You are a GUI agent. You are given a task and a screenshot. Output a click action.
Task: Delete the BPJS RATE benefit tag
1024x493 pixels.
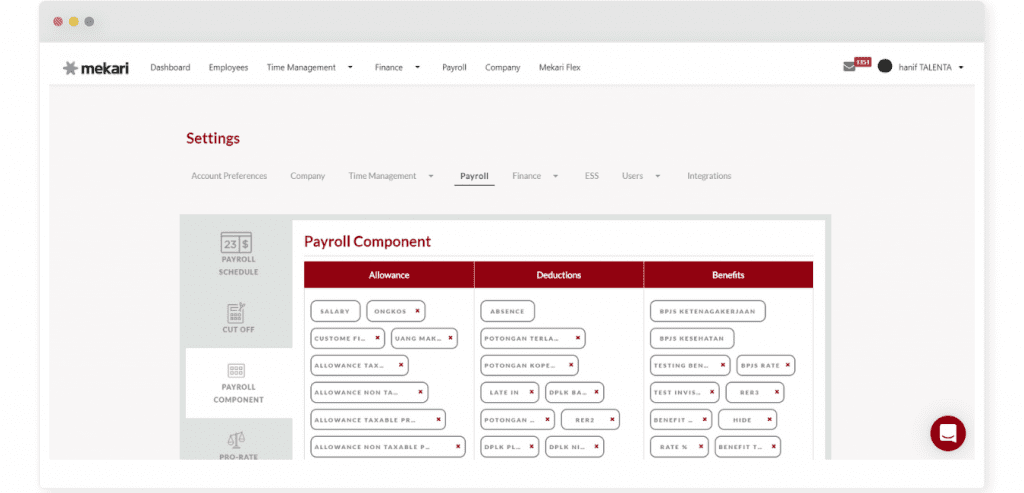pyautogui.click(x=788, y=365)
